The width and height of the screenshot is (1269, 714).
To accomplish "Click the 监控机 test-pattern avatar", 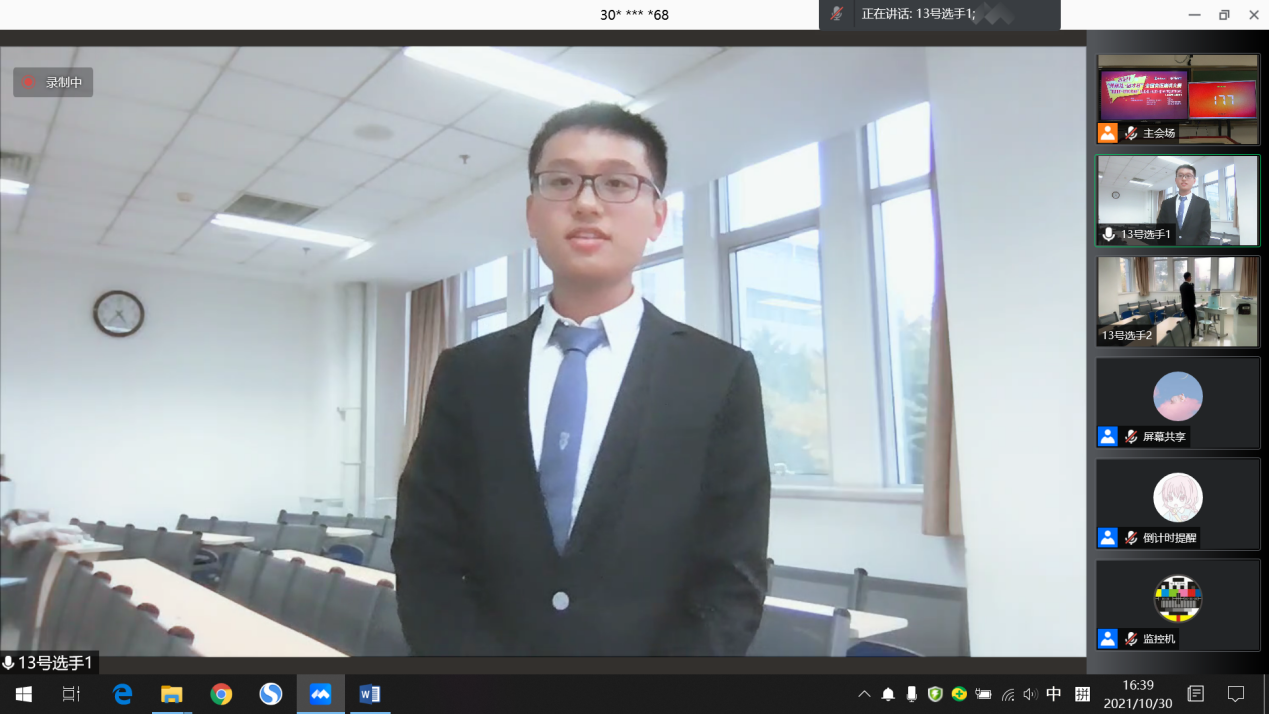I will point(1177,598).
